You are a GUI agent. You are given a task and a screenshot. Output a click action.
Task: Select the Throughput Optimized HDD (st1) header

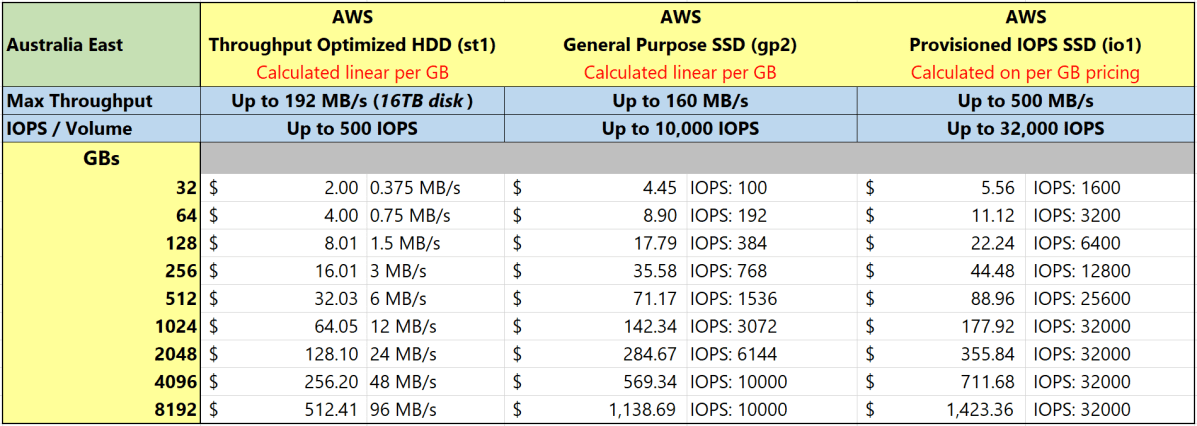point(352,45)
